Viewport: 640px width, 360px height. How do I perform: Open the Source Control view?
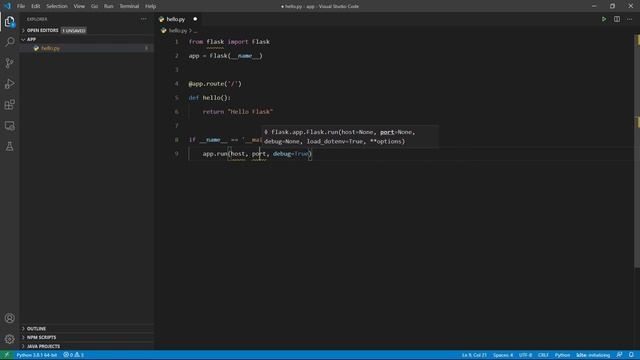coord(9,63)
